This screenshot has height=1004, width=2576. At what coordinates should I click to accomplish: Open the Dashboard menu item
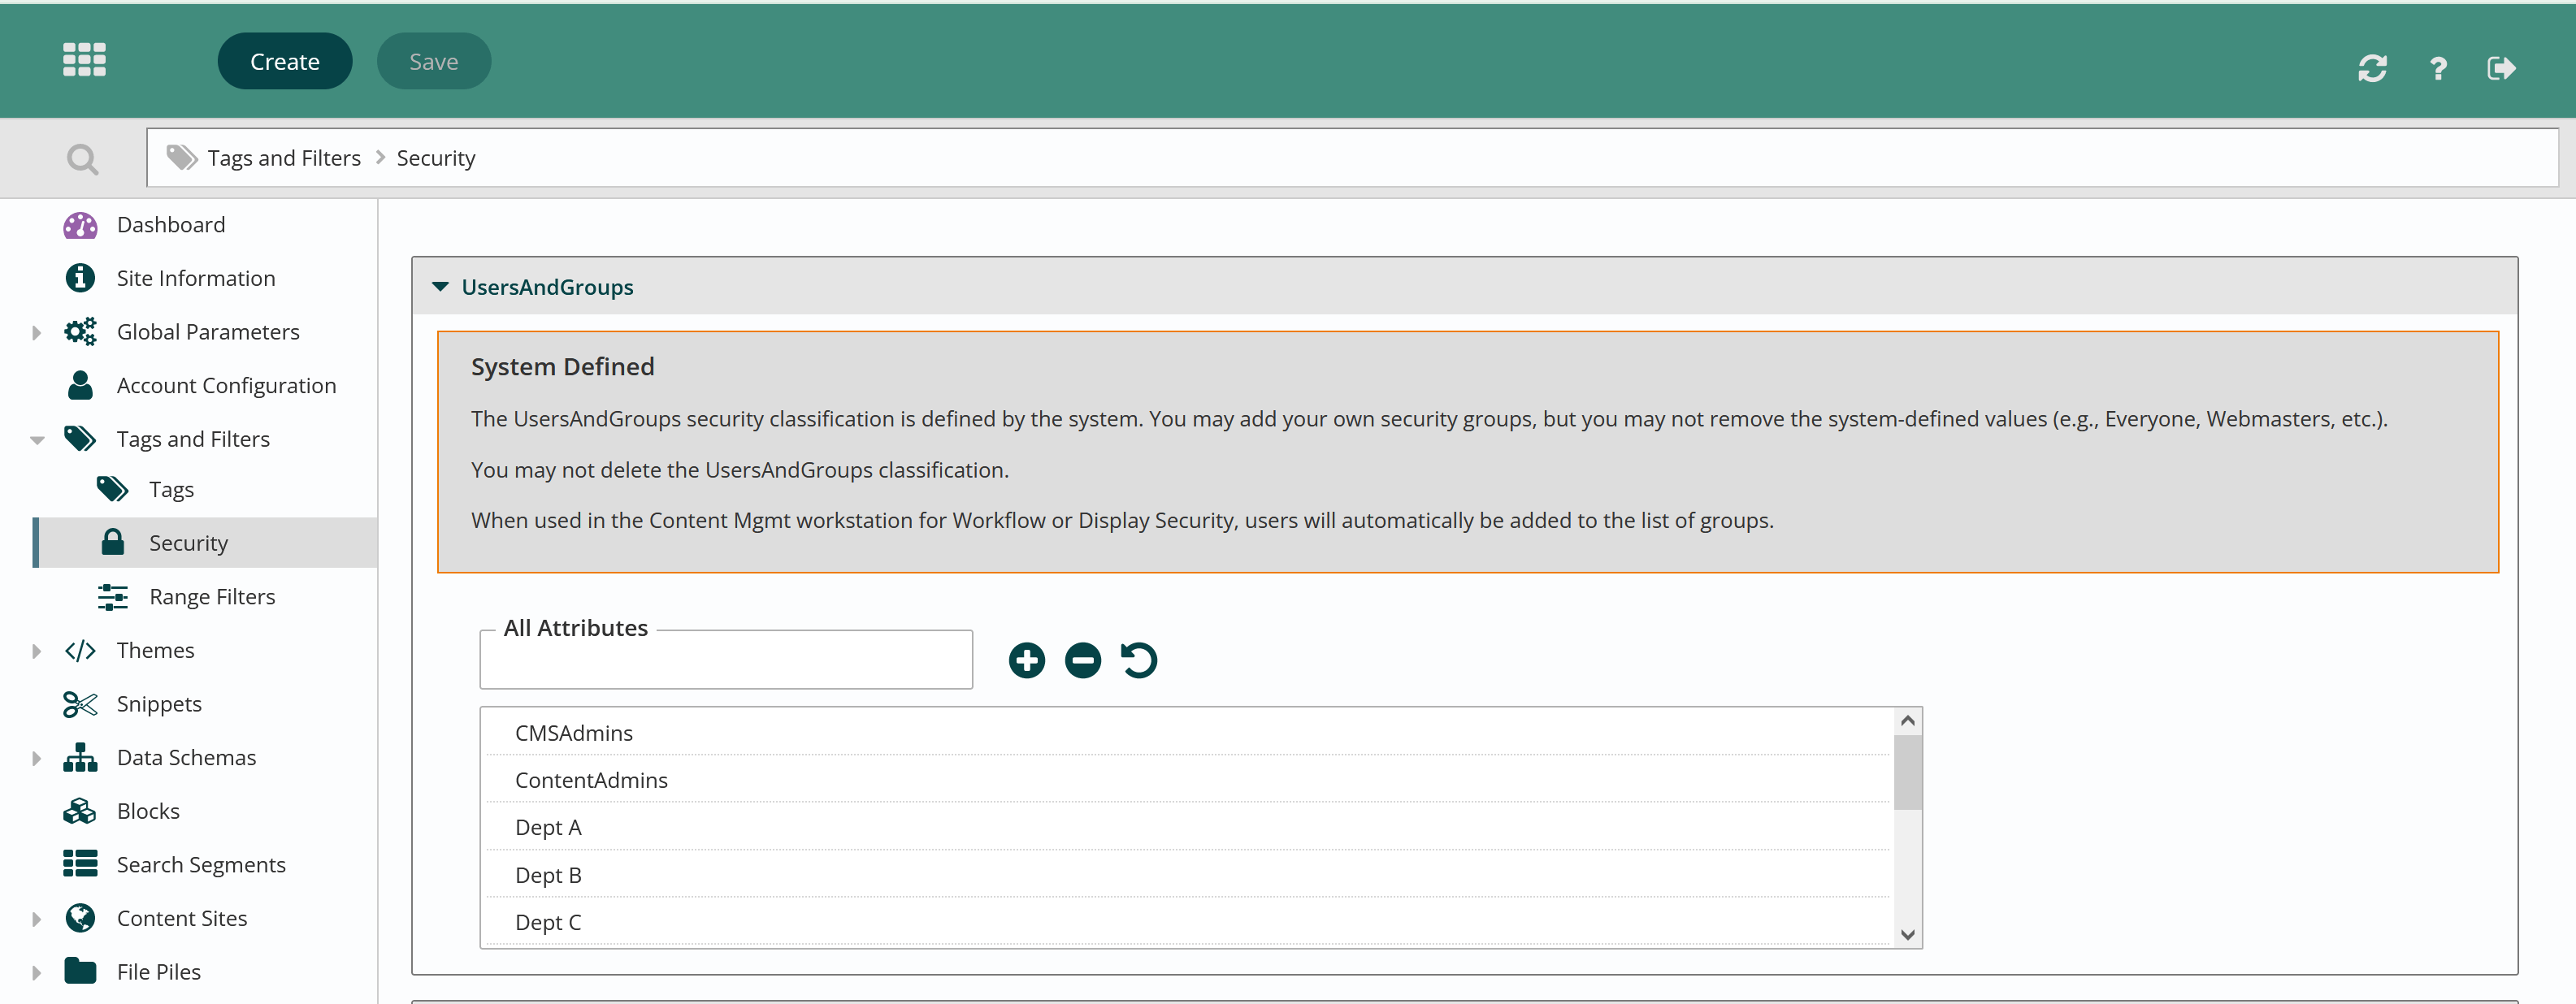(170, 225)
